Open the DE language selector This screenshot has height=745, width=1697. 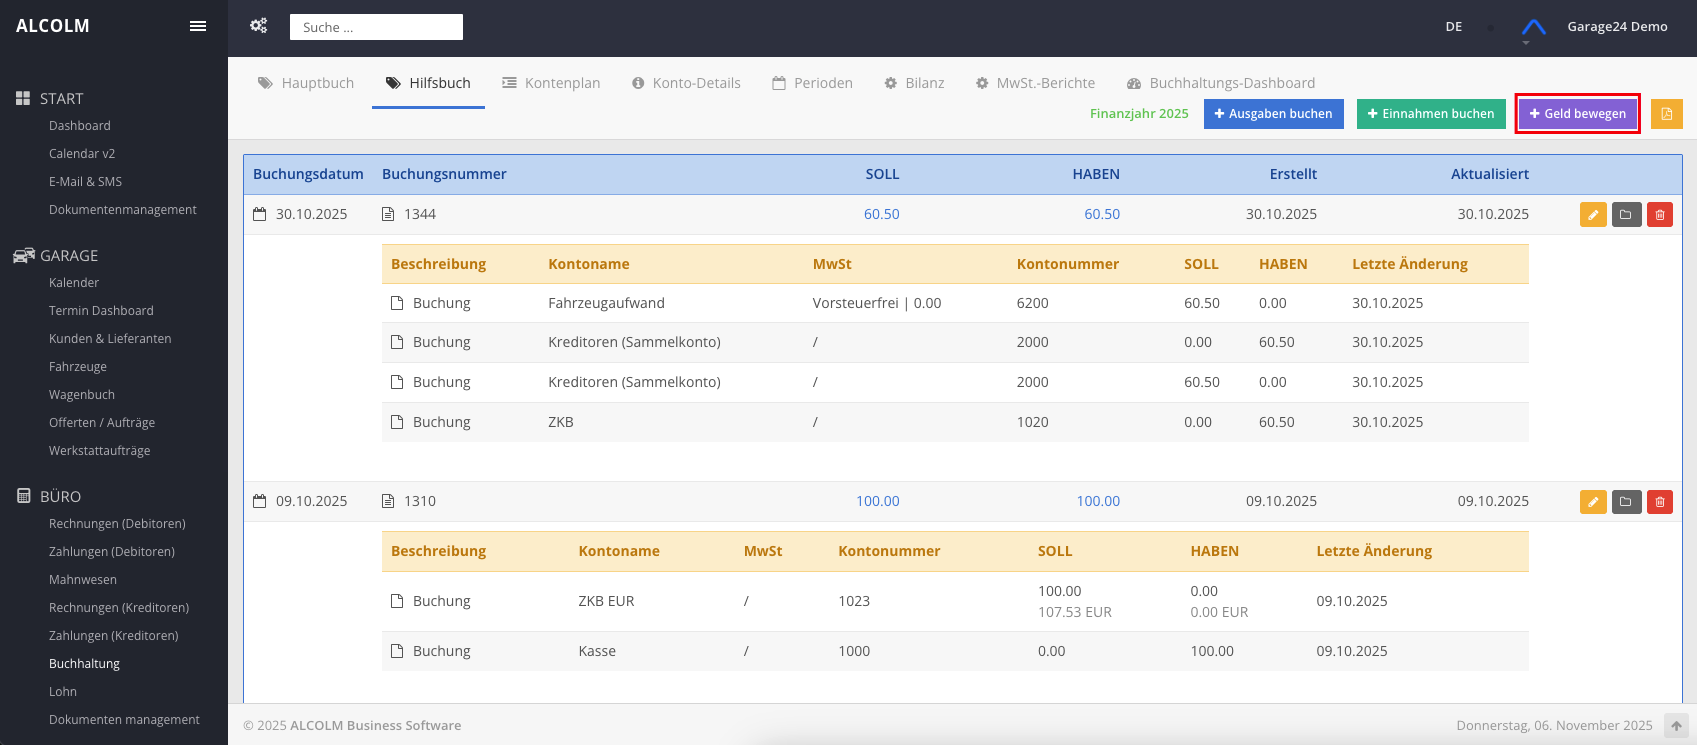(1454, 27)
